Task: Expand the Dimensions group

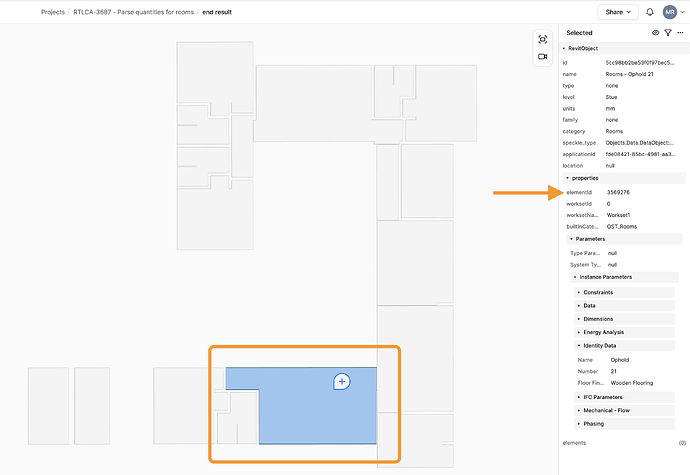Action: coord(624,319)
